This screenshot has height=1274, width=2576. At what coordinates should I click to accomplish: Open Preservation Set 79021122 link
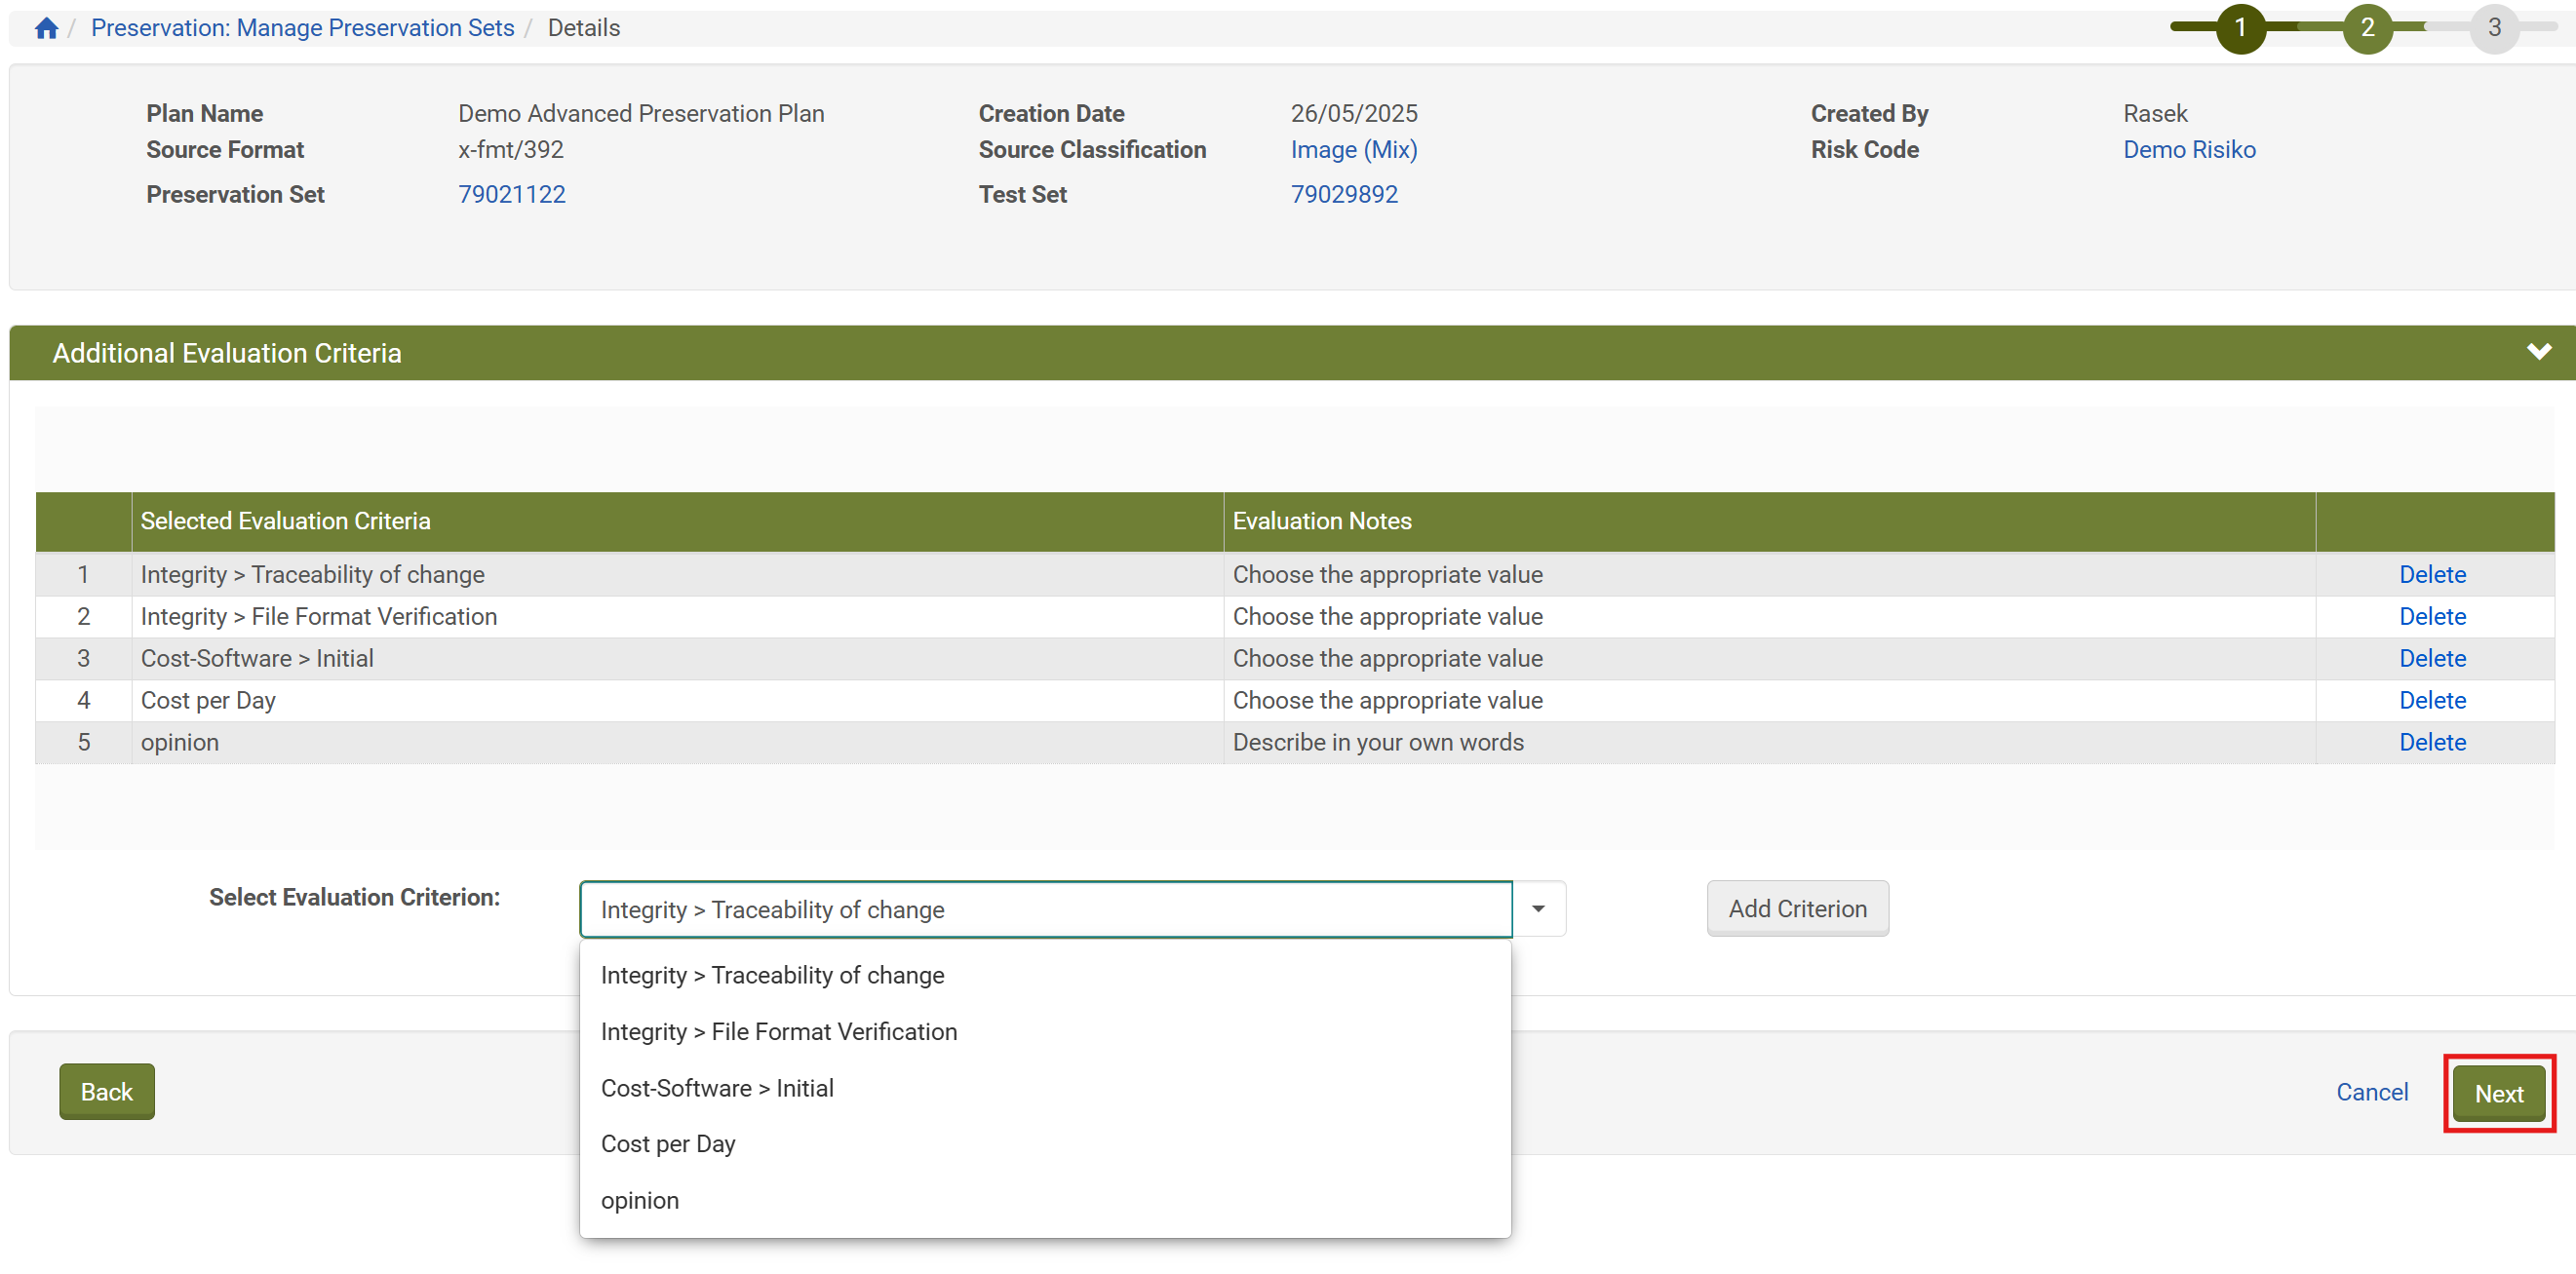pos(511,194)
